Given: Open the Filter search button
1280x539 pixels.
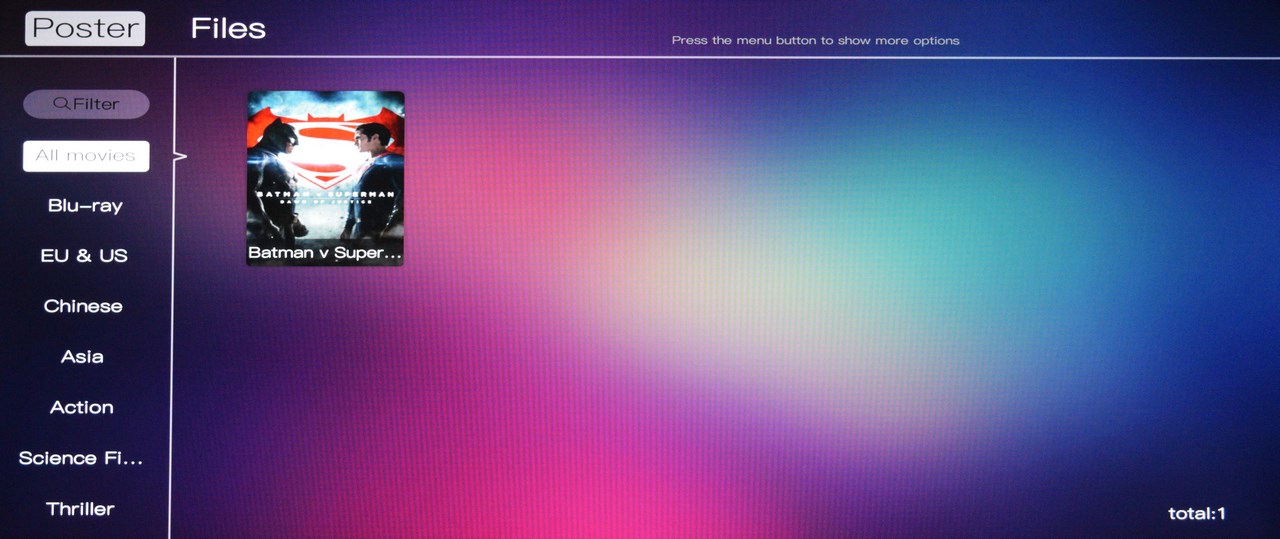Looking at the screenshot, I should (x=86, y=104).
